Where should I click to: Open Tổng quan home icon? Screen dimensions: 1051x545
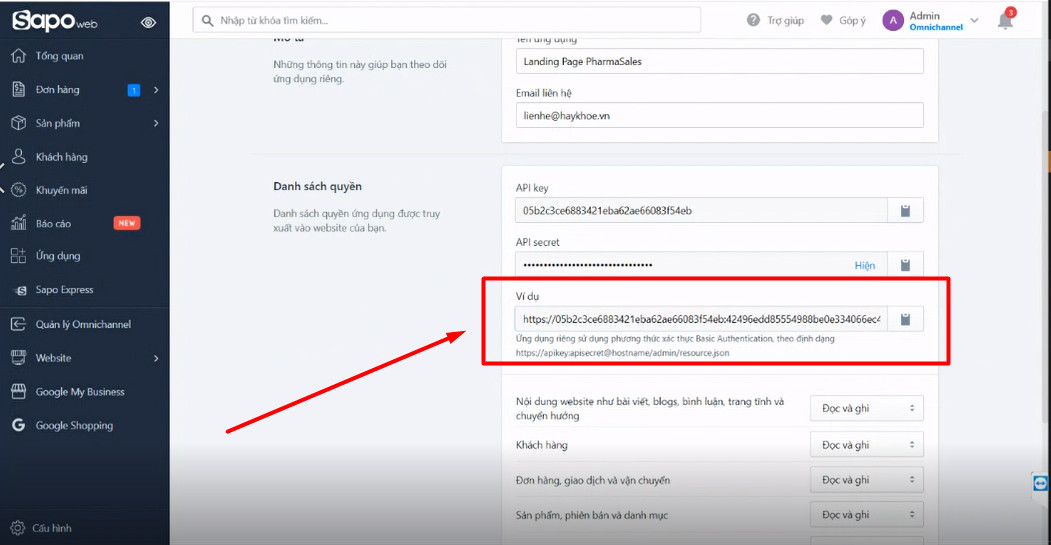coord(19,56)
